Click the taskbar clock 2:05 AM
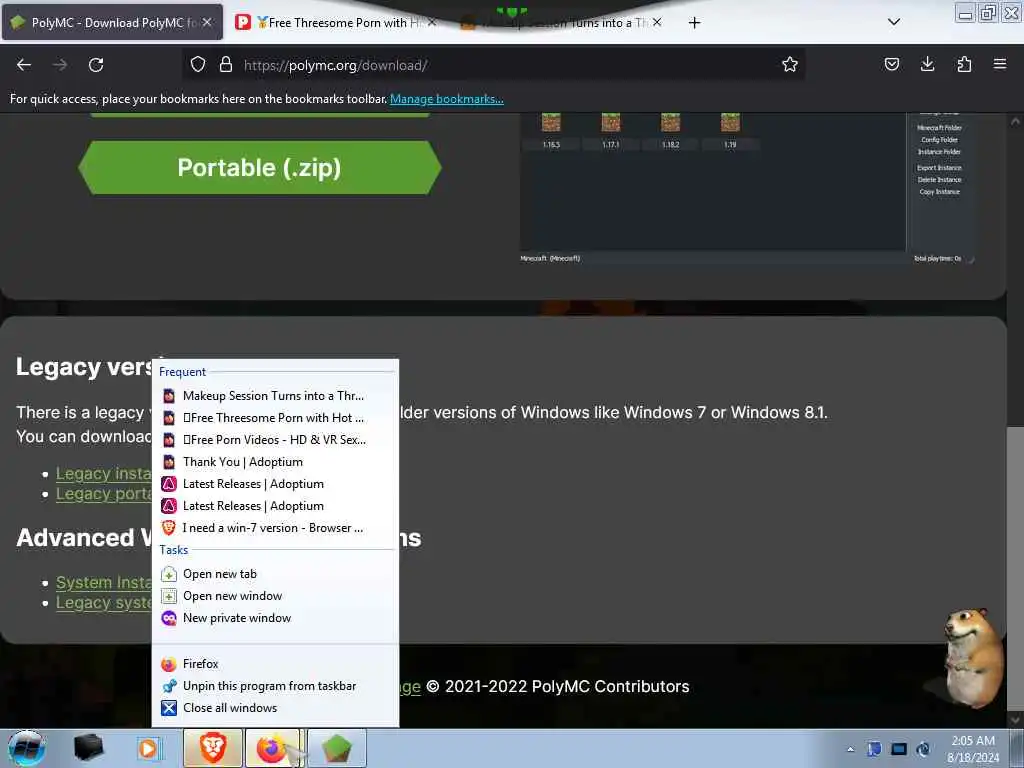This screenshot has height=768, width=1024. (x=973, y=748)
